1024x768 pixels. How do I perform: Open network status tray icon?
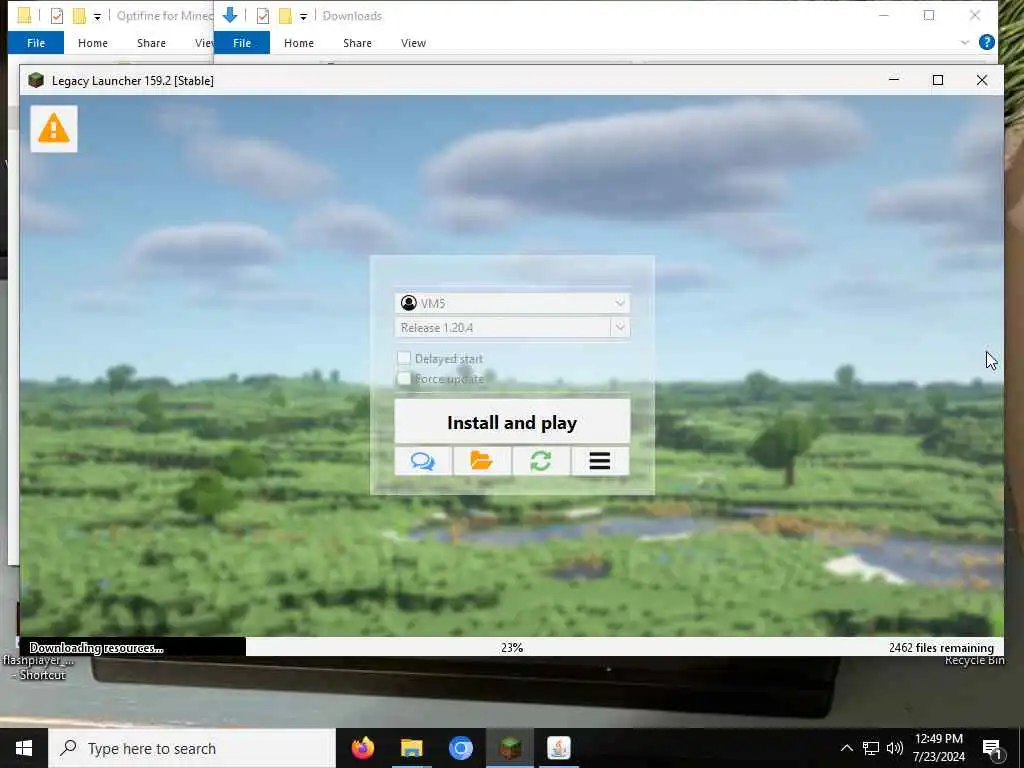tap(871, 748)
